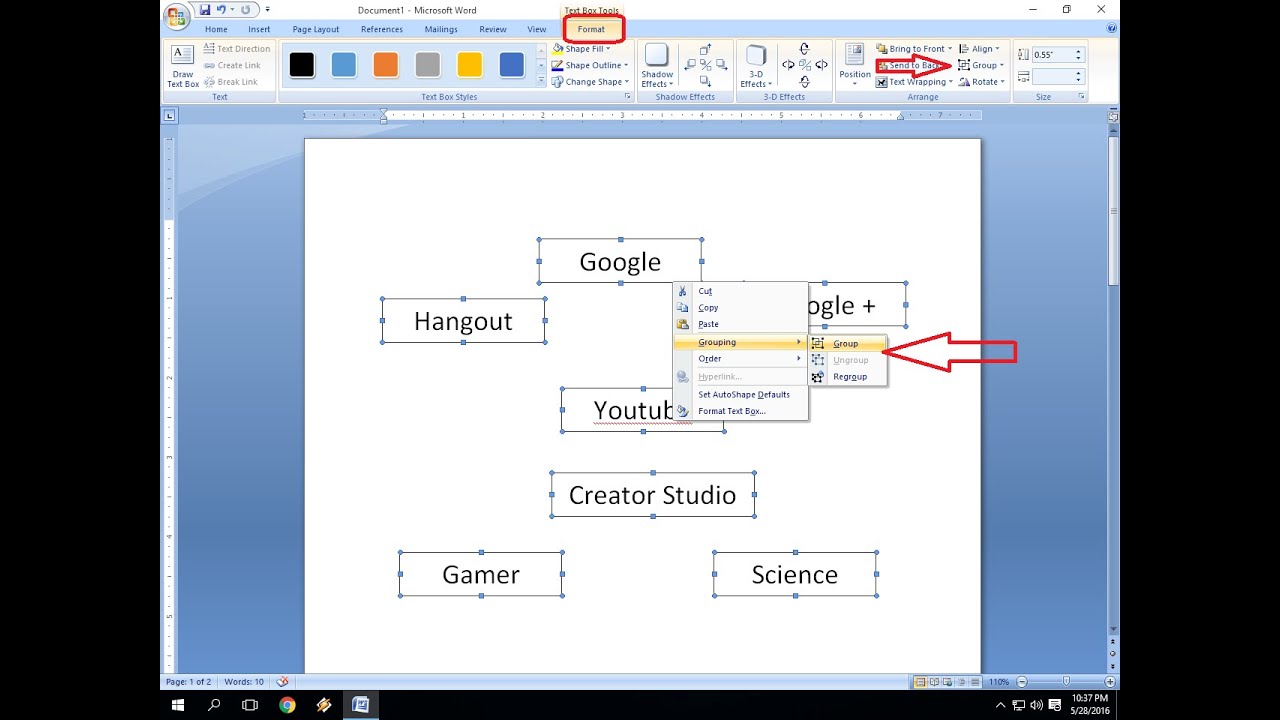Open the Shadow Effects dropdown
The width and height of the screenshot is (1280, 720).
[657, 67]
